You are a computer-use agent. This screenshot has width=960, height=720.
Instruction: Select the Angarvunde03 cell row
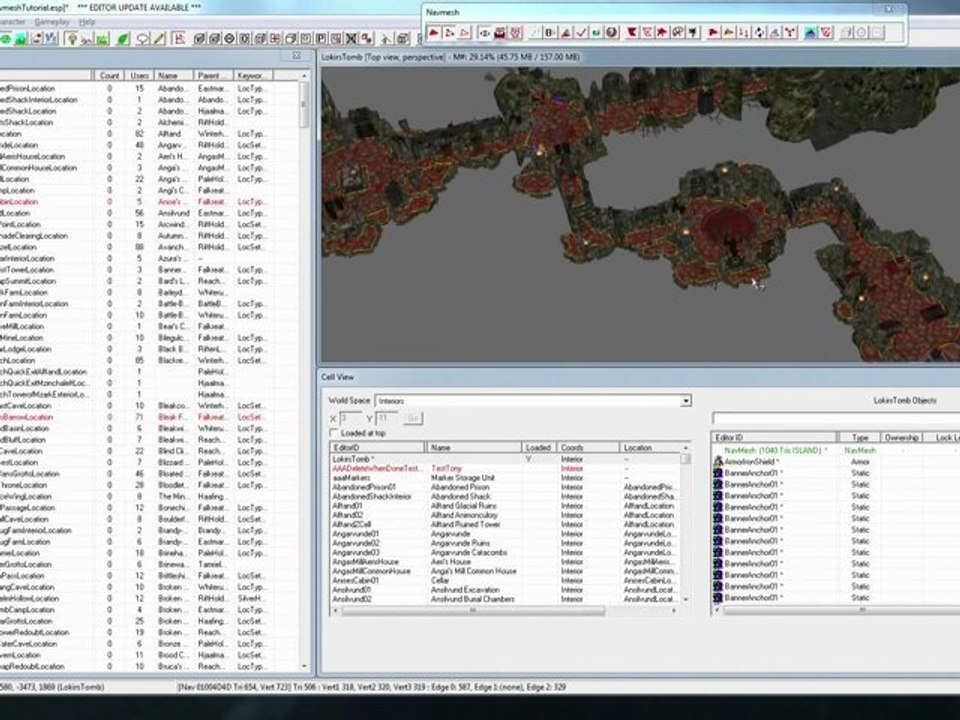(505, 552)
